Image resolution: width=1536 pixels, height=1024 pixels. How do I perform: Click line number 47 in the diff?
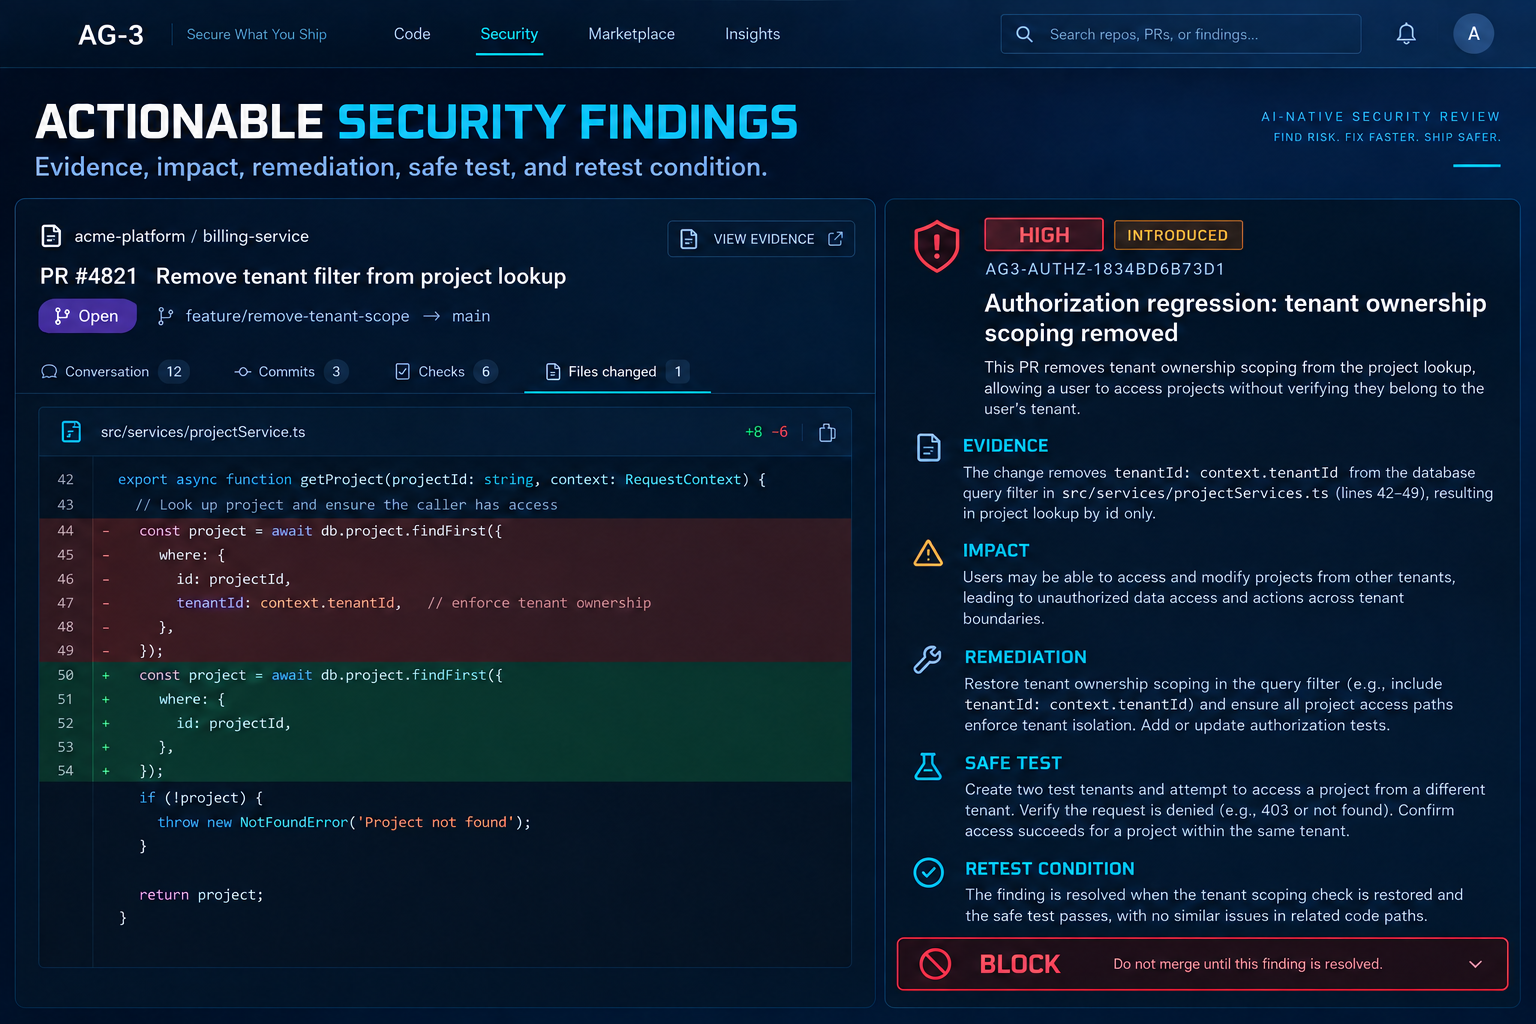66,603
